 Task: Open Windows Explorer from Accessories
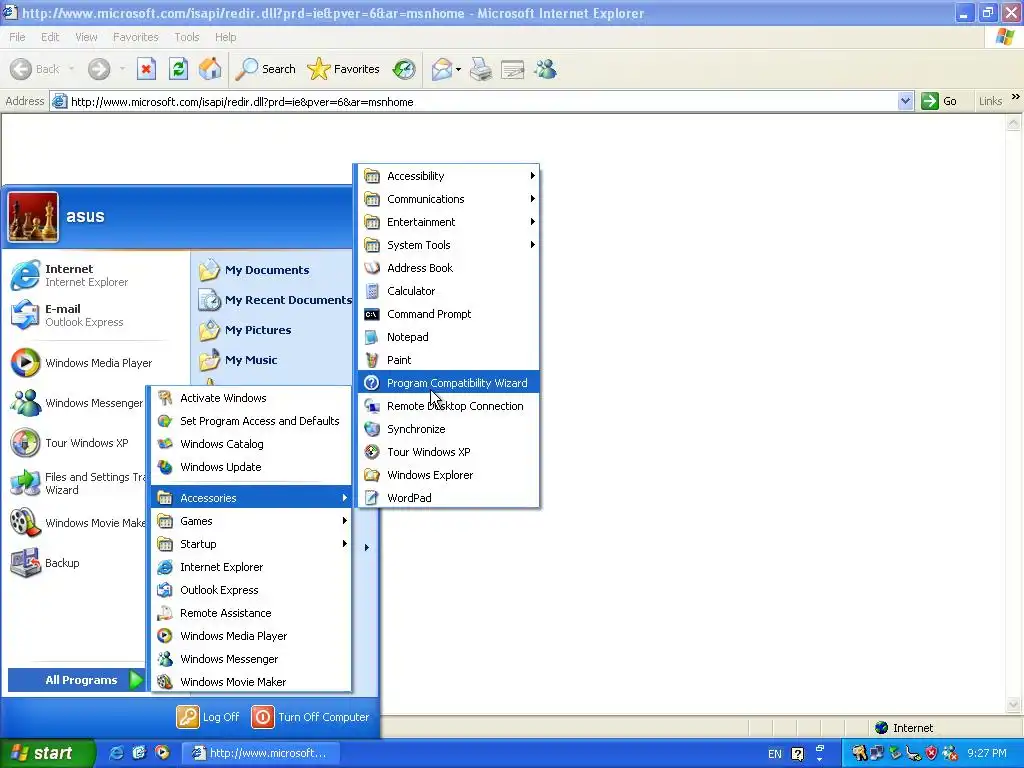[449, 475]
